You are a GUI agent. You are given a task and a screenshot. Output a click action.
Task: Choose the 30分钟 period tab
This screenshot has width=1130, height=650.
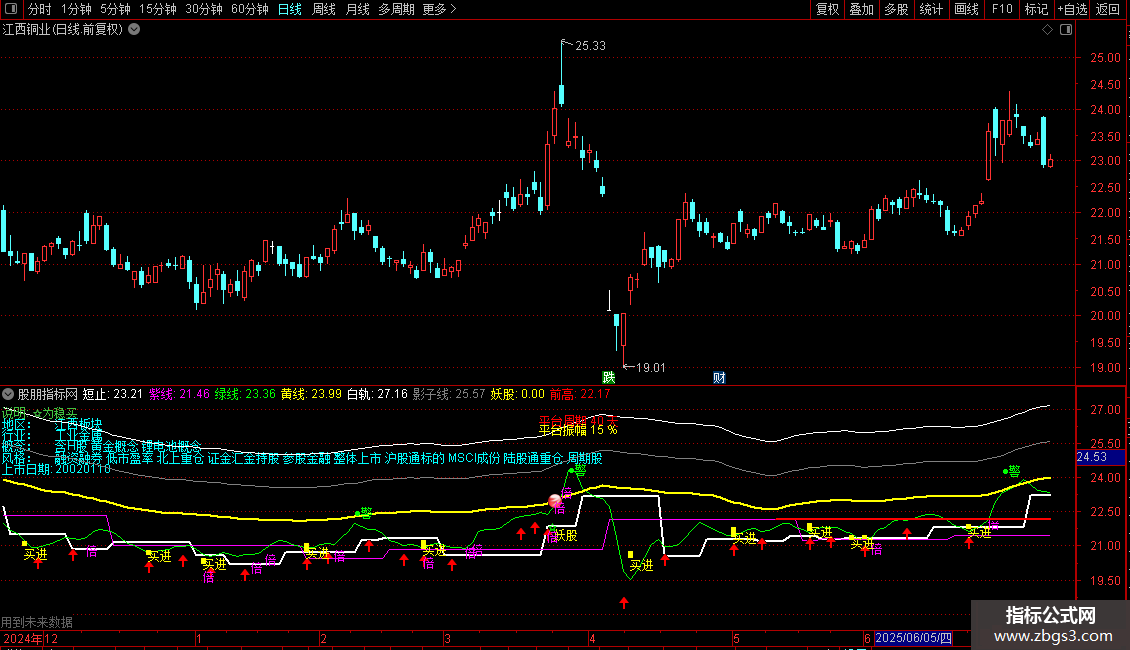(204, 9)
